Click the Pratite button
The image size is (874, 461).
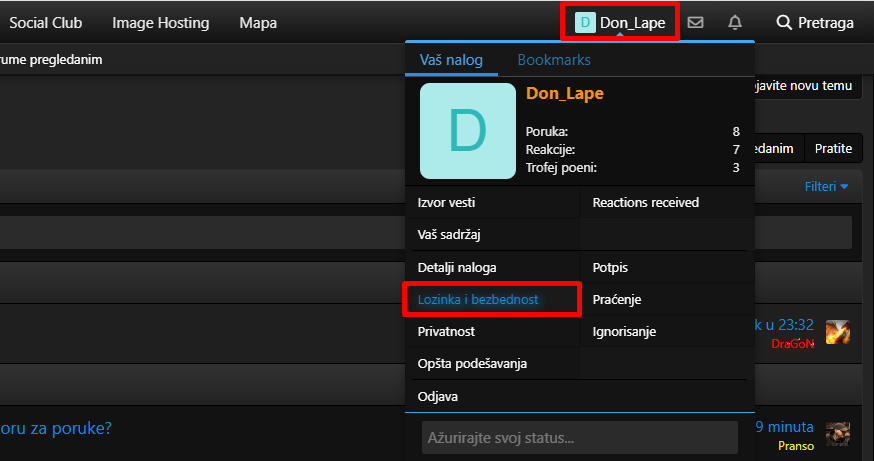pyautogui.click(x=833, y=148)
